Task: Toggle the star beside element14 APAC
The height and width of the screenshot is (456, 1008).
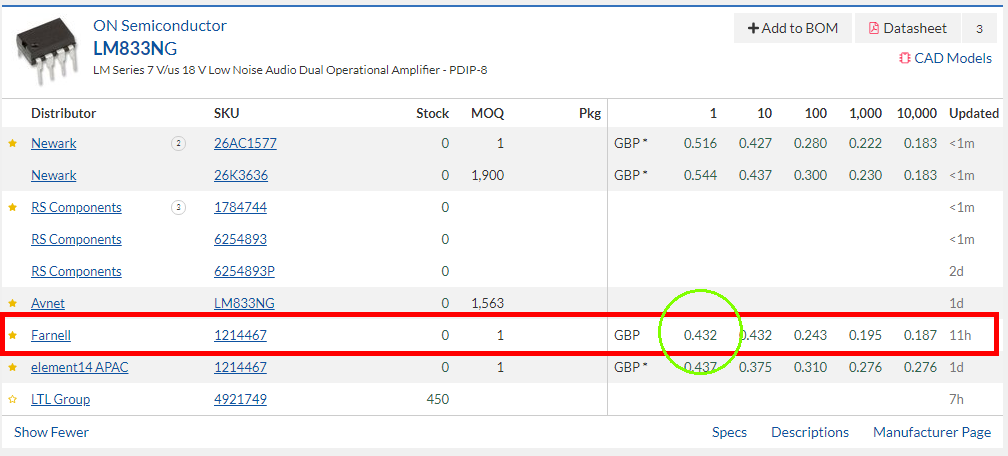Action: pyautogui.click(x=12, y=367)
